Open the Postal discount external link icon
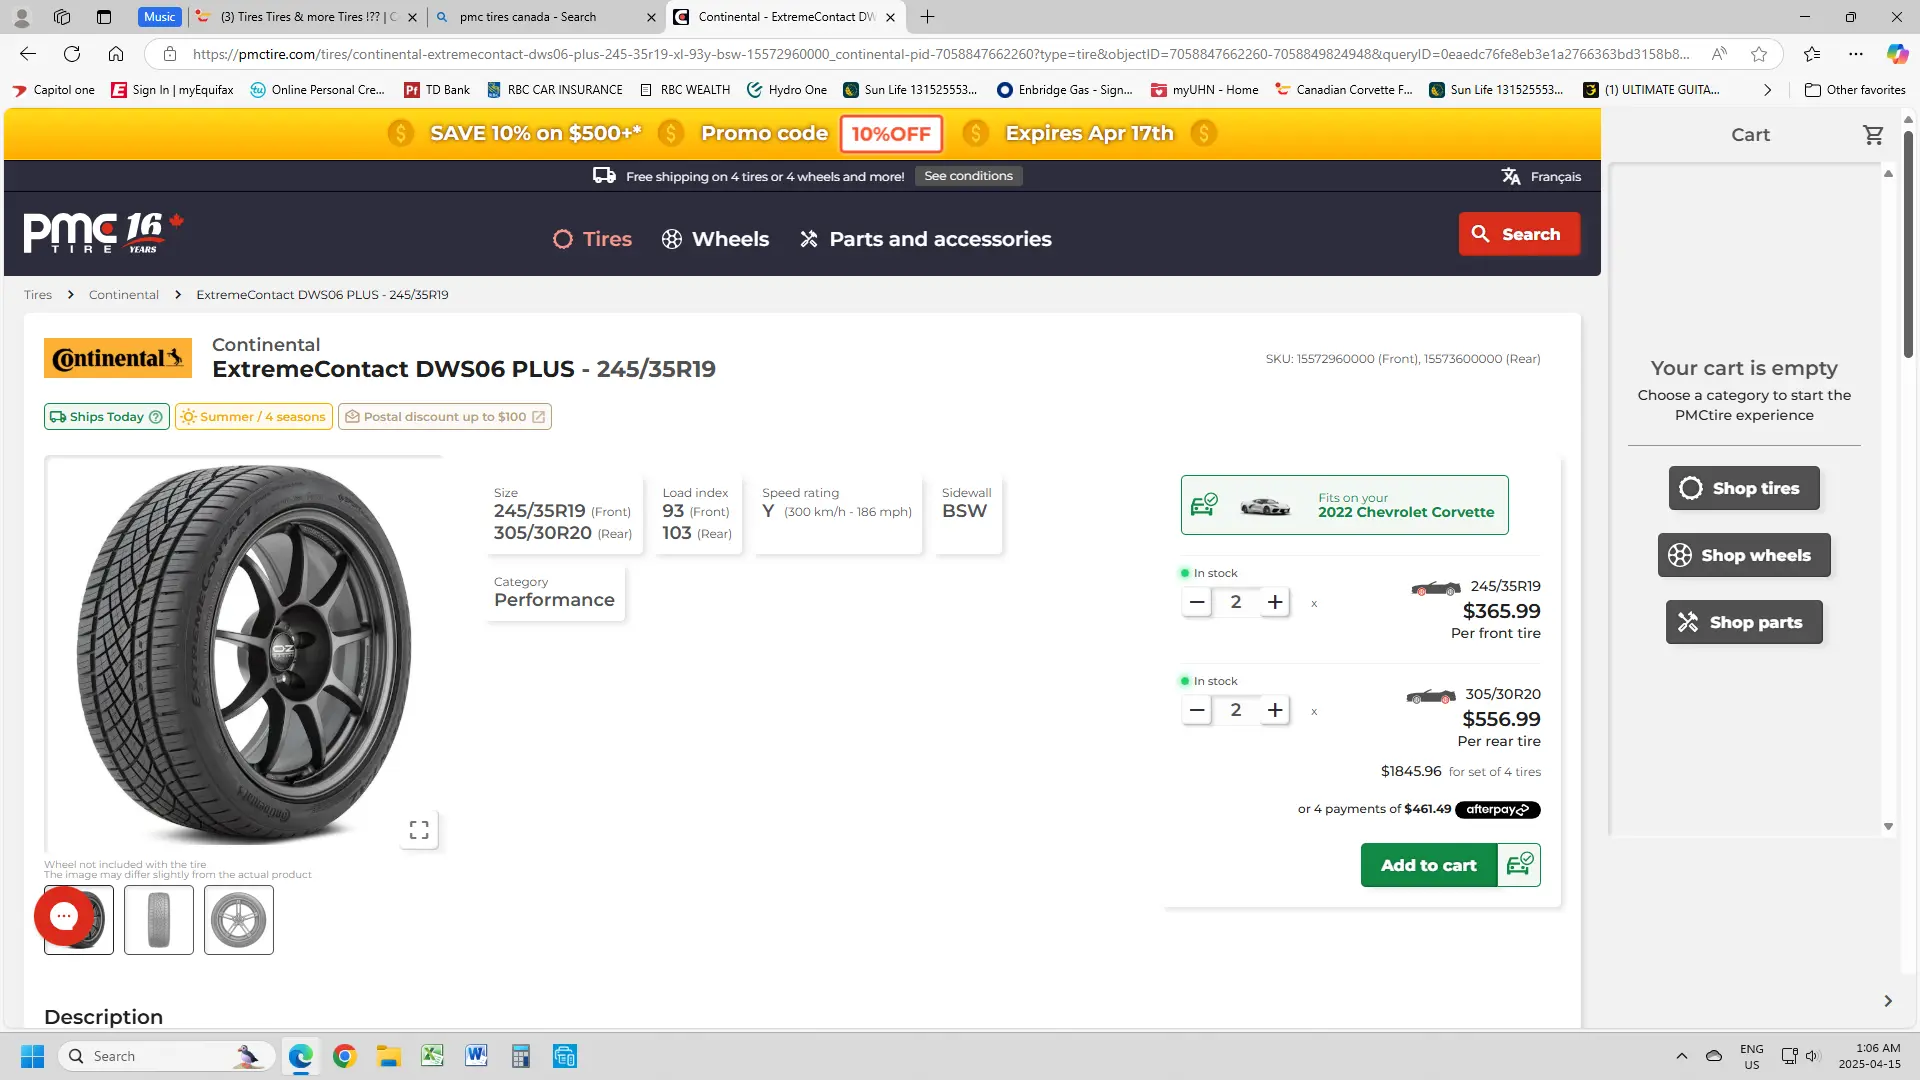 538,417
